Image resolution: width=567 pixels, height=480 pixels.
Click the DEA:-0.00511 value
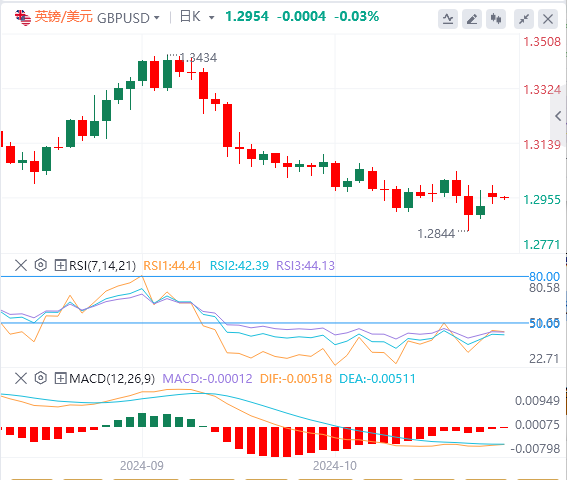378,378
